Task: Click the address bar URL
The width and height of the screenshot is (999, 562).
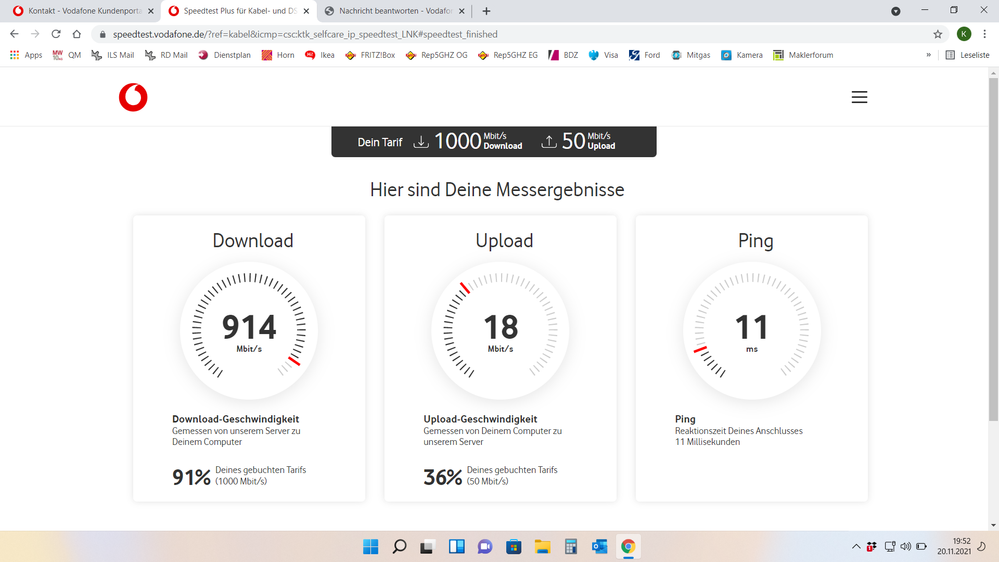Action: coord(305,34)
